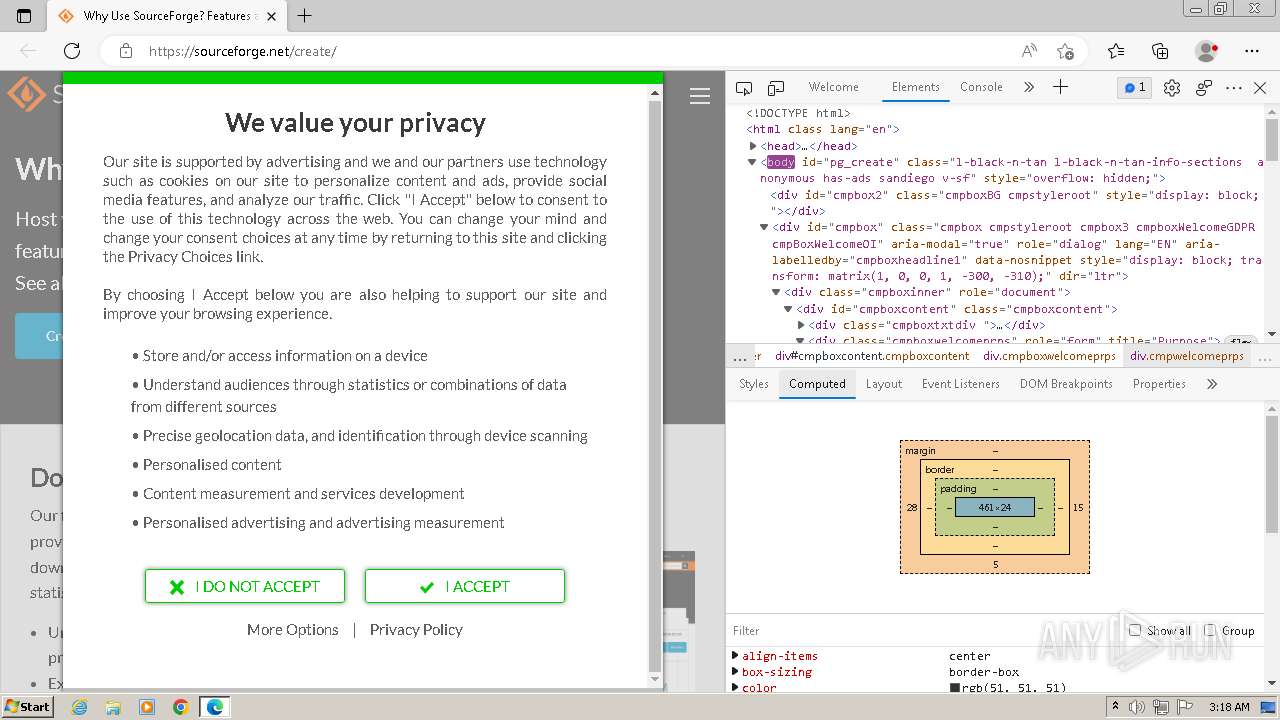
Task: Open the issues counter badge showing 1
Action: pyautogui.click(x=1135, y=88)
